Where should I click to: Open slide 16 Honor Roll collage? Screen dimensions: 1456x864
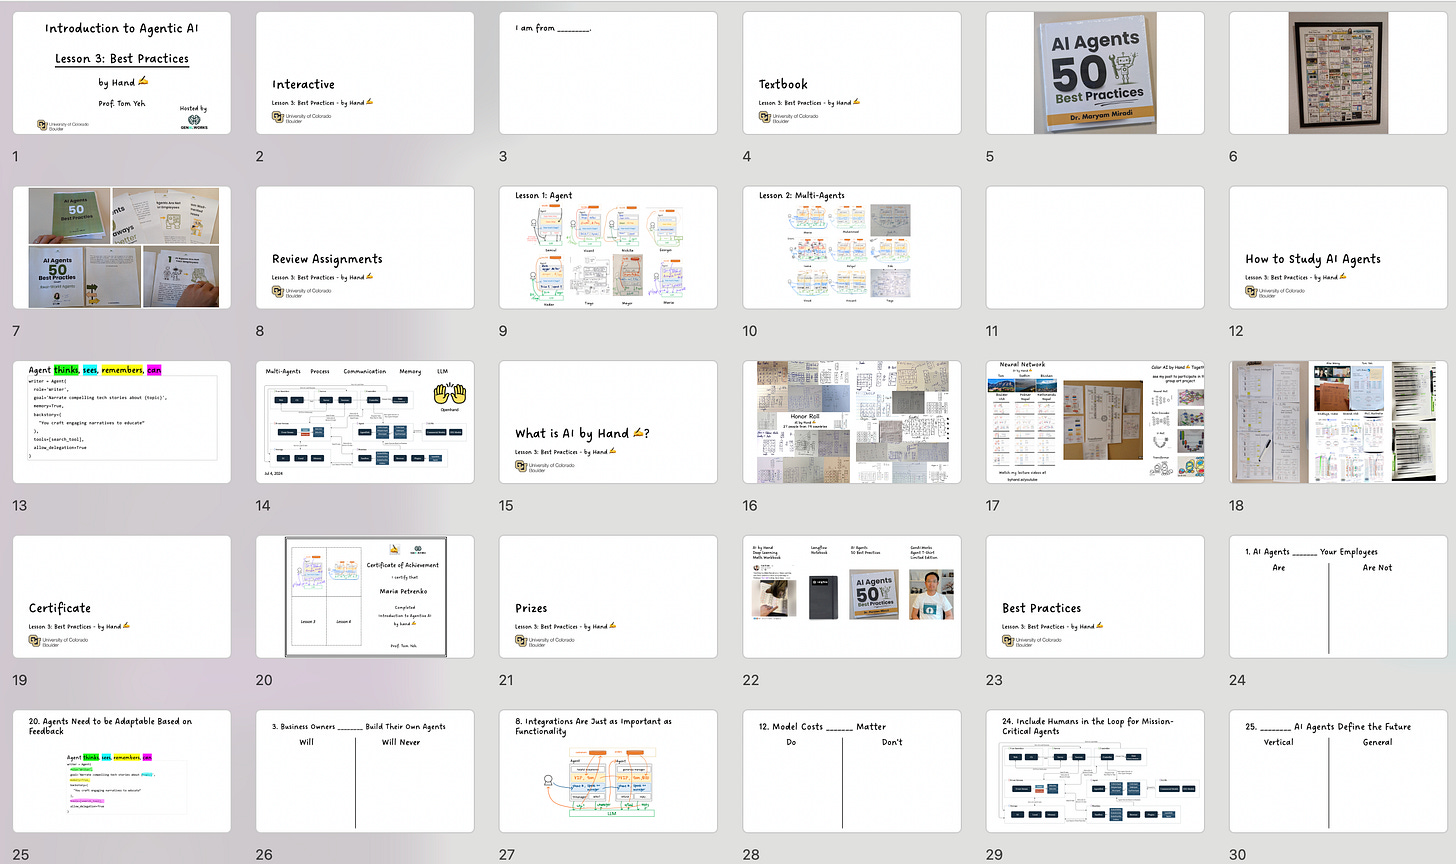click(x=852, y=422)
